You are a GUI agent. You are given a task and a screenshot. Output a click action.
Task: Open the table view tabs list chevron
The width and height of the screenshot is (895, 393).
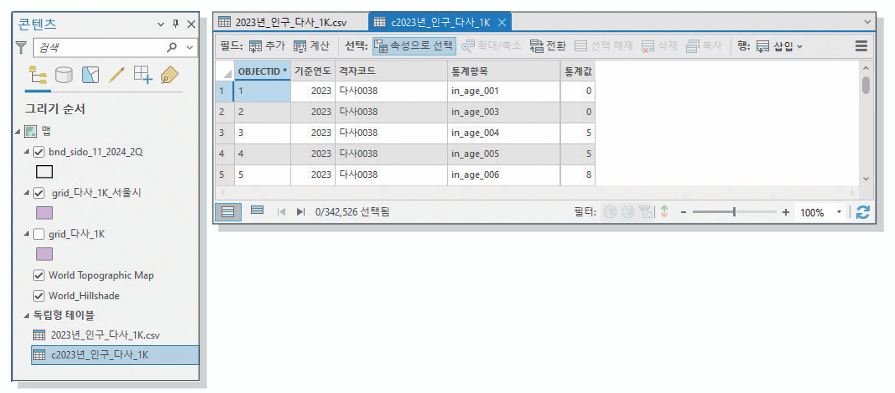868,22
